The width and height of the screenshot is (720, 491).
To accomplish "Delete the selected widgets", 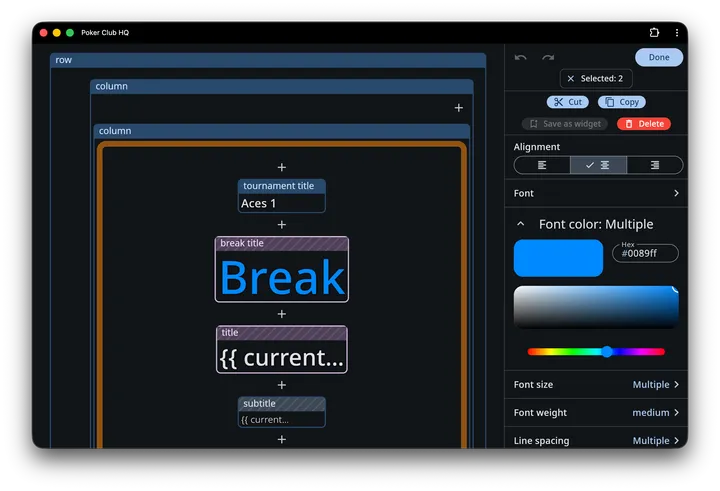I will [x=644, y=124].
